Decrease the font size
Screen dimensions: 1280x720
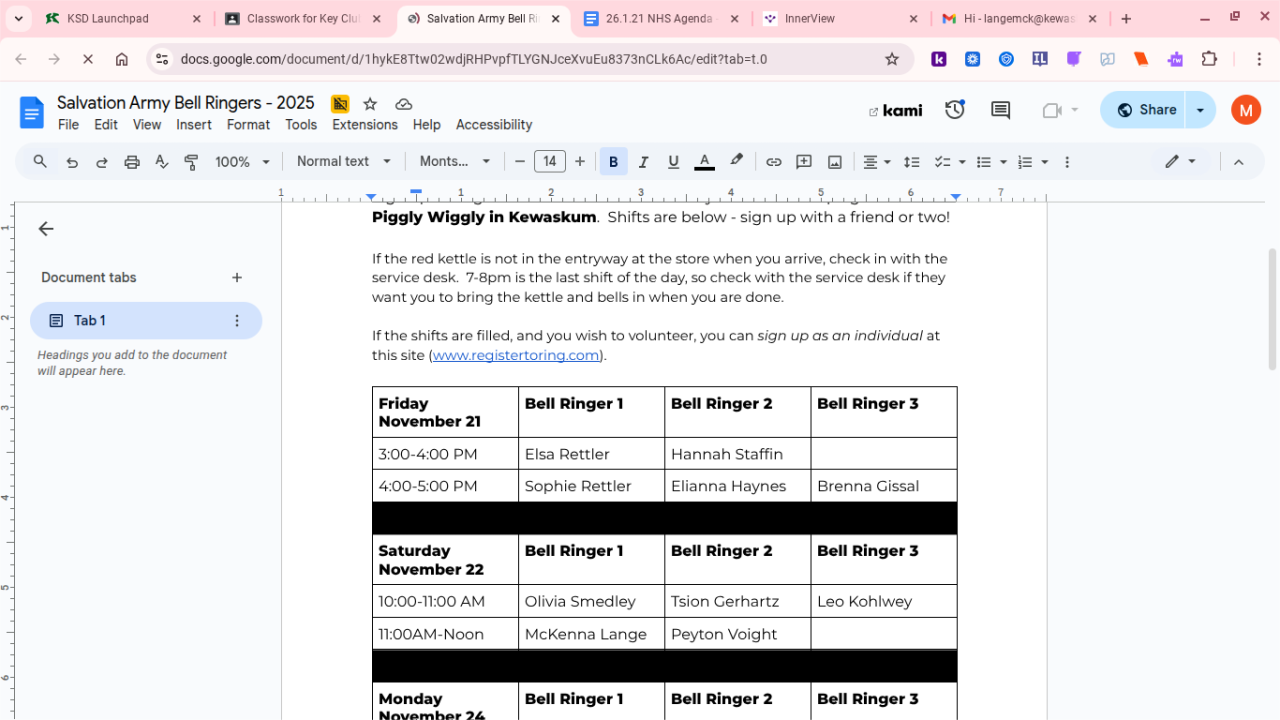pyautogui.click(x=520, y=162)
